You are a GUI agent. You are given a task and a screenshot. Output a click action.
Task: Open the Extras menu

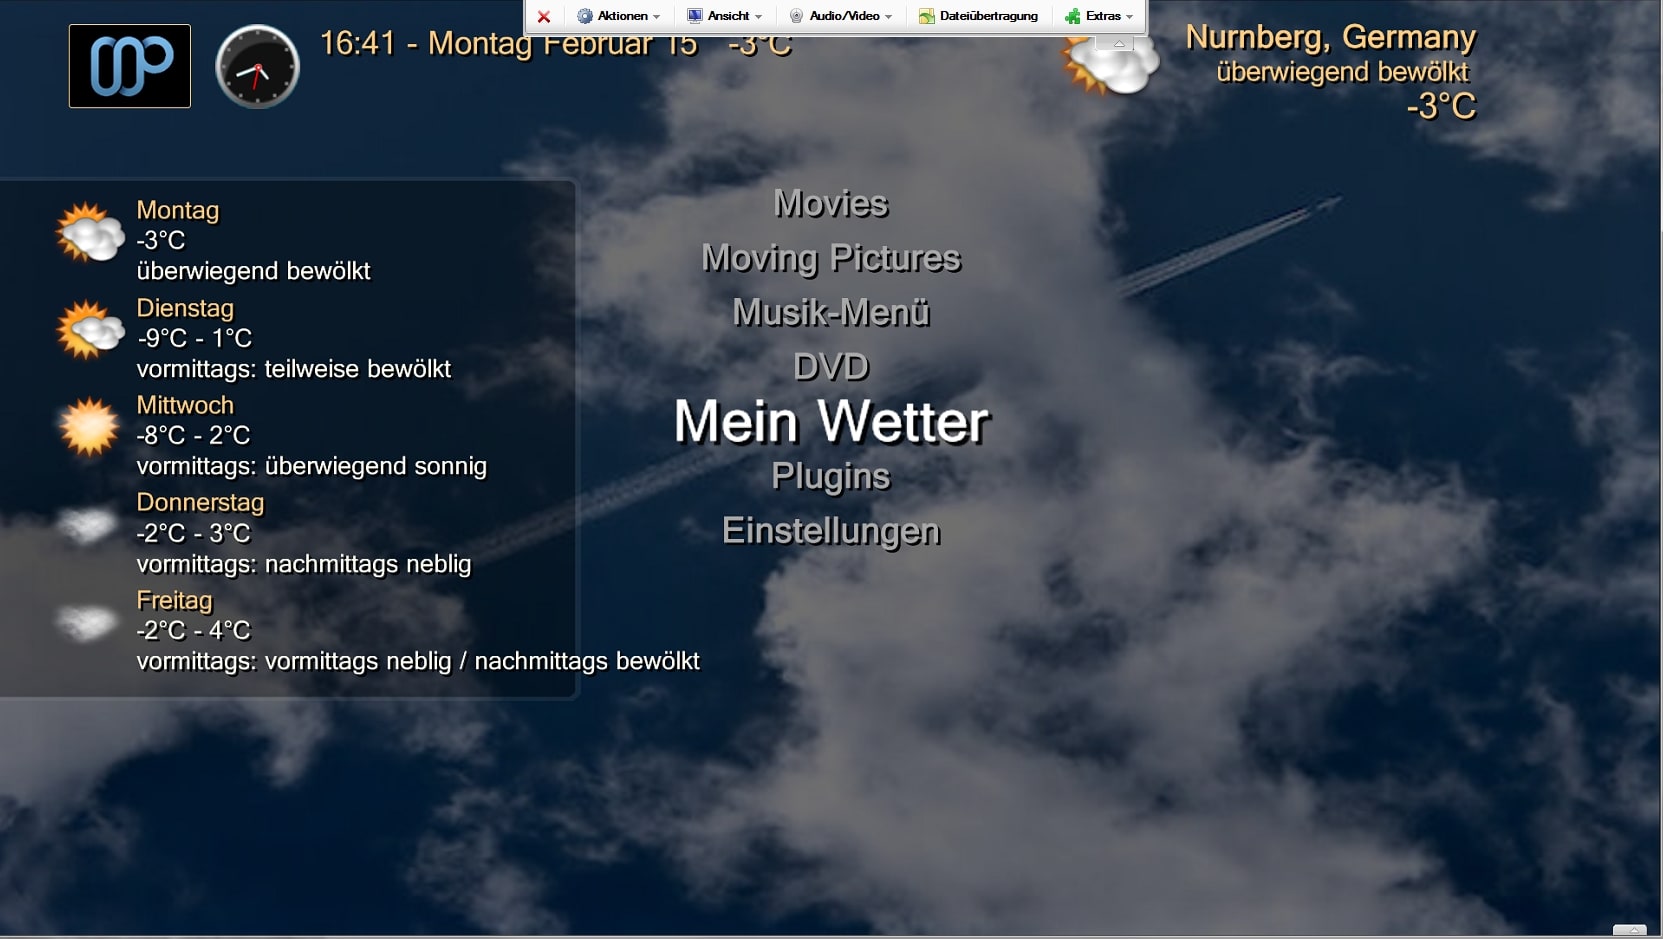tap(1100, 16)
